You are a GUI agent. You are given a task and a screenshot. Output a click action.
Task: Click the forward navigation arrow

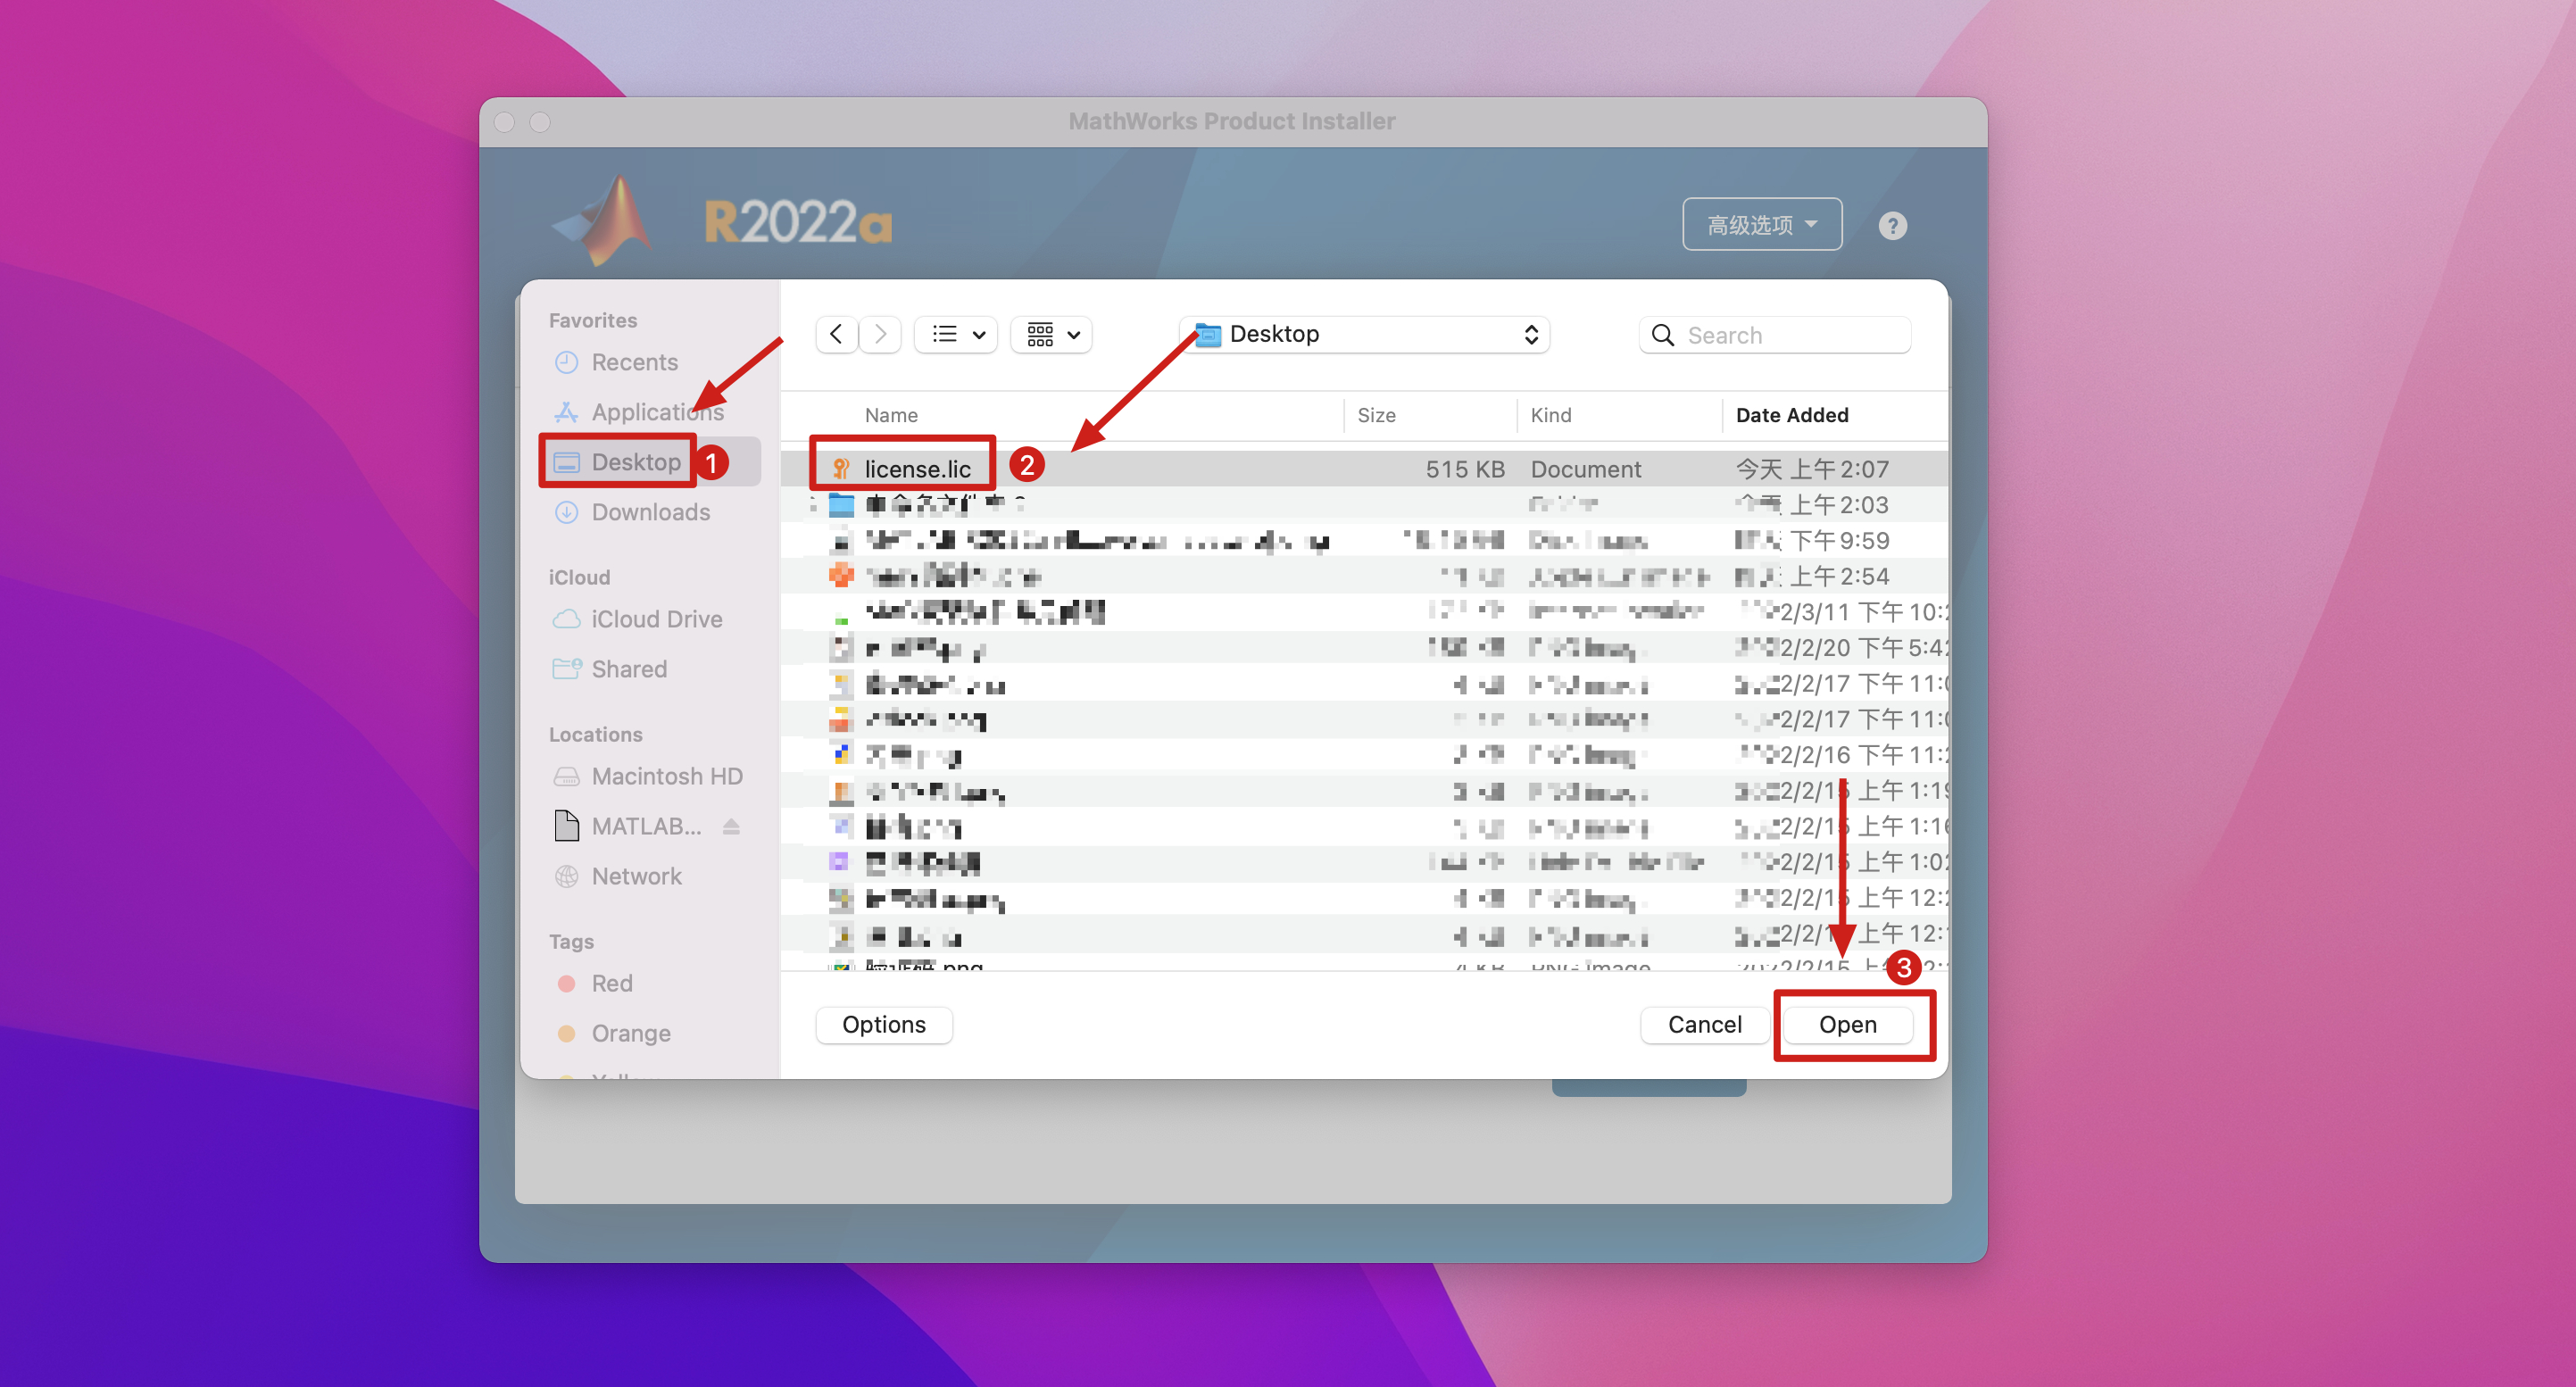[x=880, y=334]
